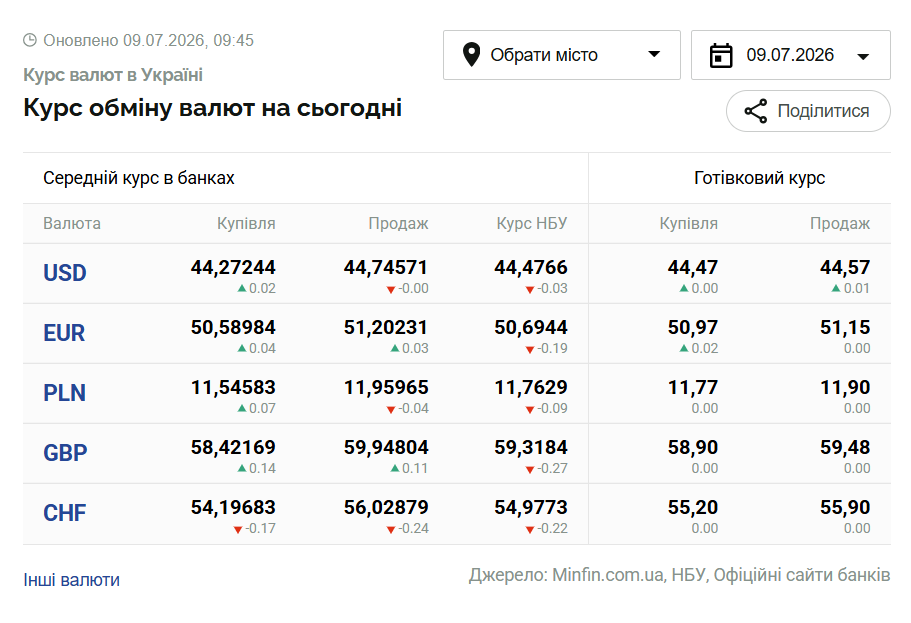Select PLN bank sell rate 11,95965

[386, 387]
